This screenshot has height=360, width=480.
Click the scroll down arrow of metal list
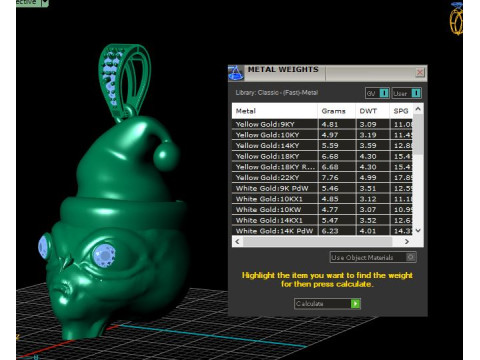point(418,230)
